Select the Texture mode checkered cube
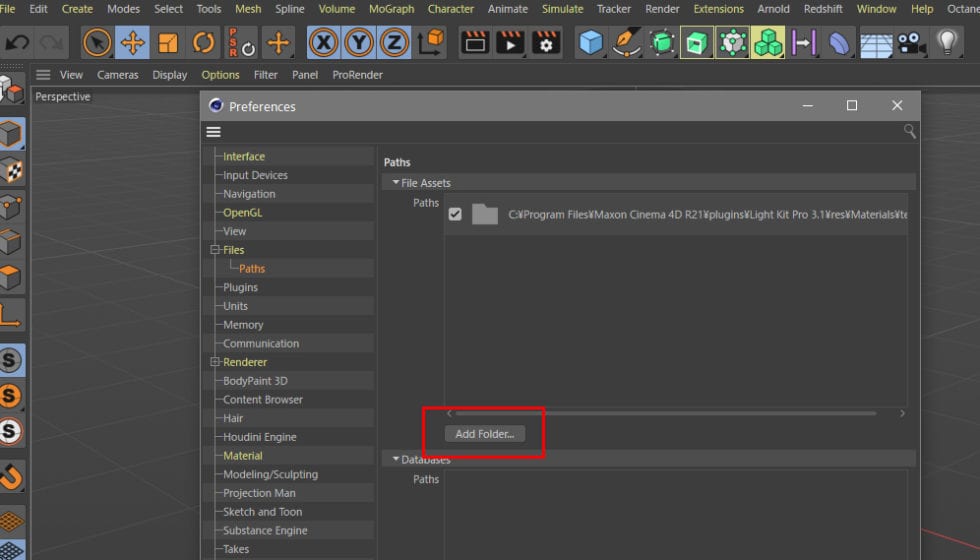 (x=11, y=170)
